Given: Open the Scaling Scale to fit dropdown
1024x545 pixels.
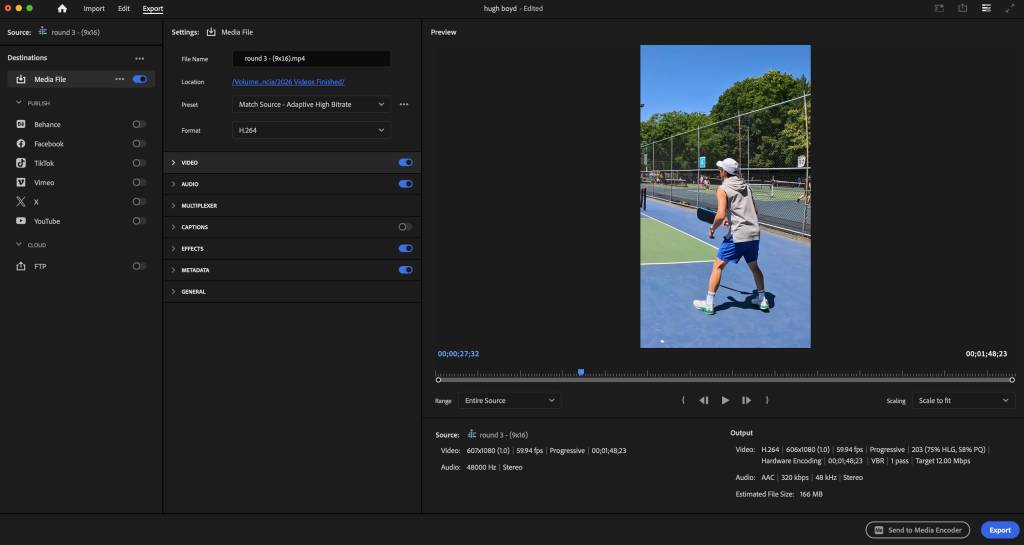Looking at the screenshot, I should 964,401.
